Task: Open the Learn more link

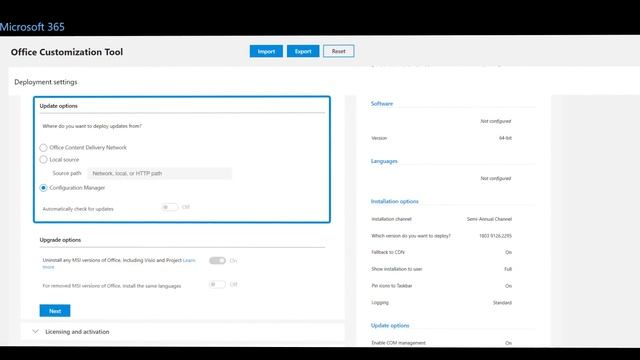Action: [189, 260]
